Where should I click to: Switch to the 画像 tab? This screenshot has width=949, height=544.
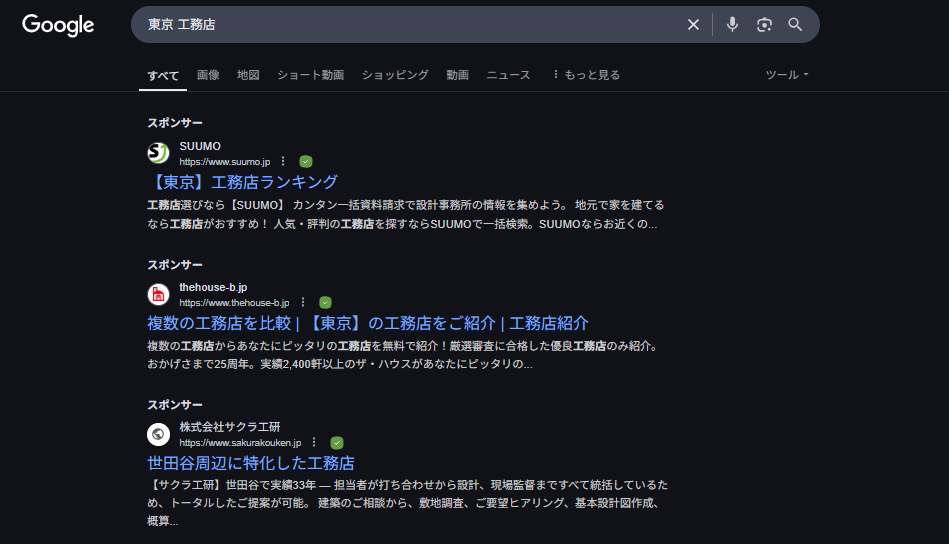(208, 75)
